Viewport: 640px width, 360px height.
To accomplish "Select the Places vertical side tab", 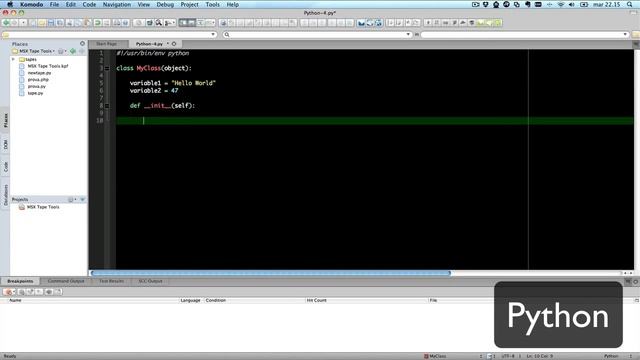I will coord(5,120).
